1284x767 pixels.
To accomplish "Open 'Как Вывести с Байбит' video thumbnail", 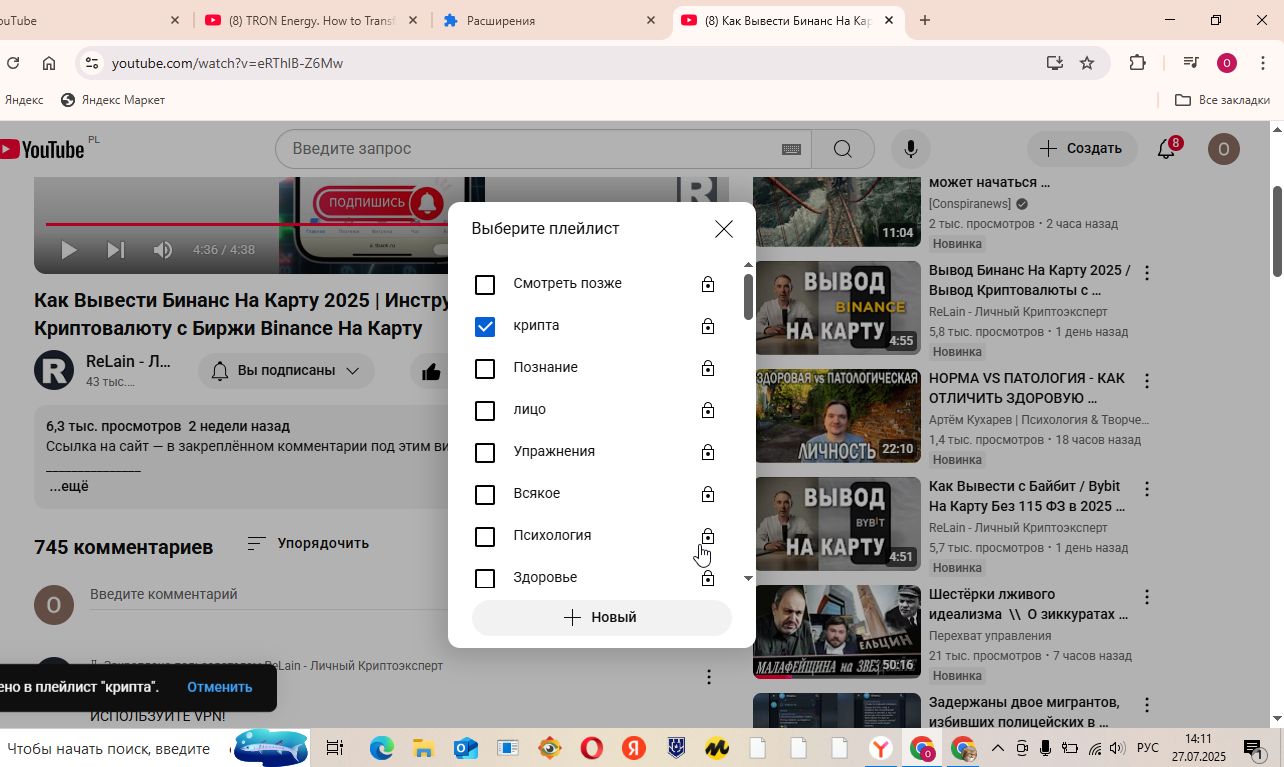I will (x=837, y=524).
